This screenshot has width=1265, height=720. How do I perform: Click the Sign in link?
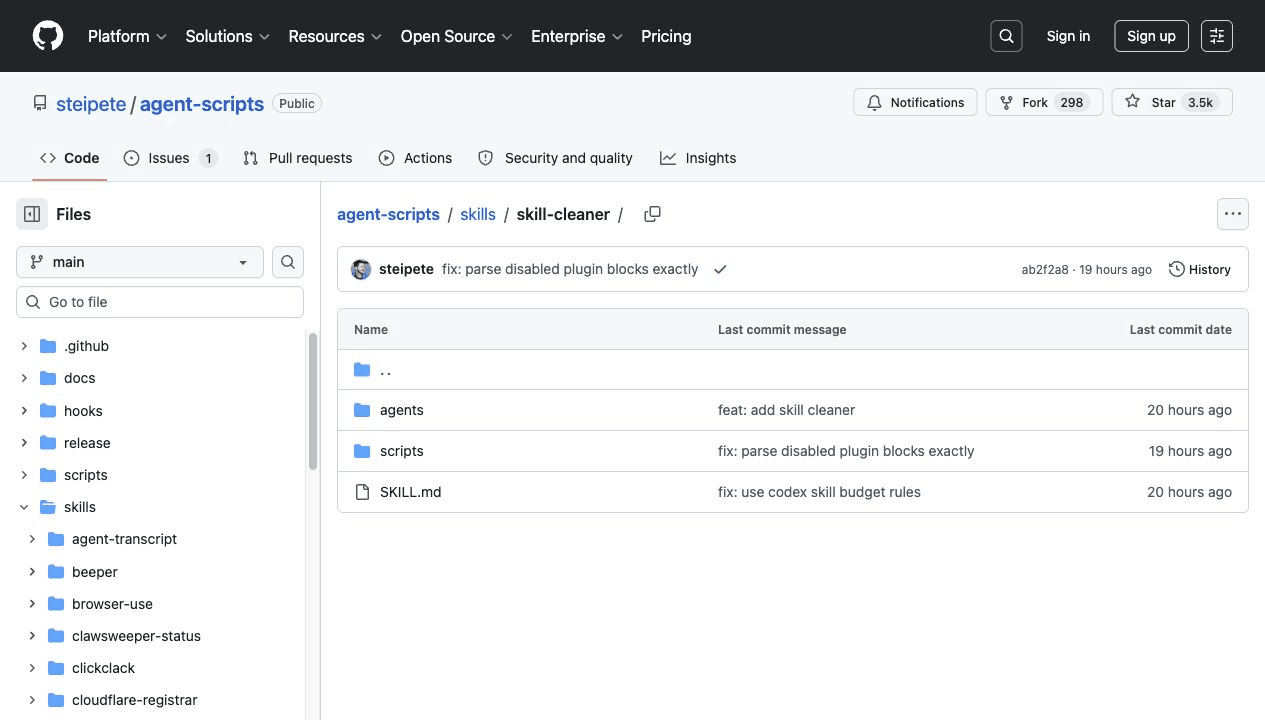coord(1068,36)
